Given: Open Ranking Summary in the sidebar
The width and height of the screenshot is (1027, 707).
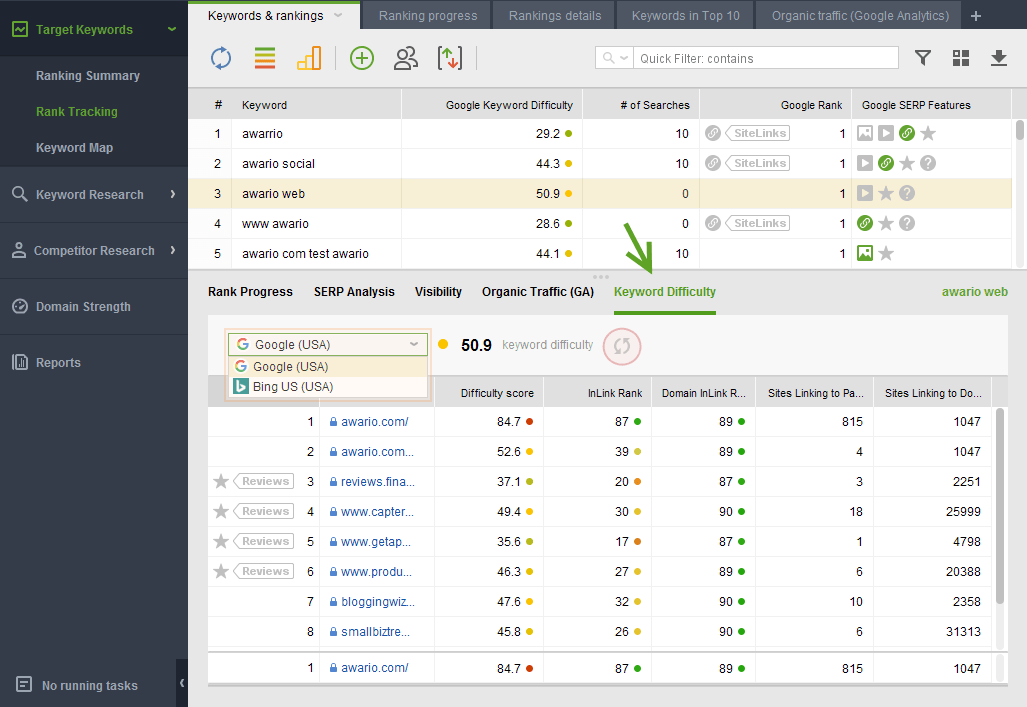Looking at the screenshot, I should click(88, 76).
